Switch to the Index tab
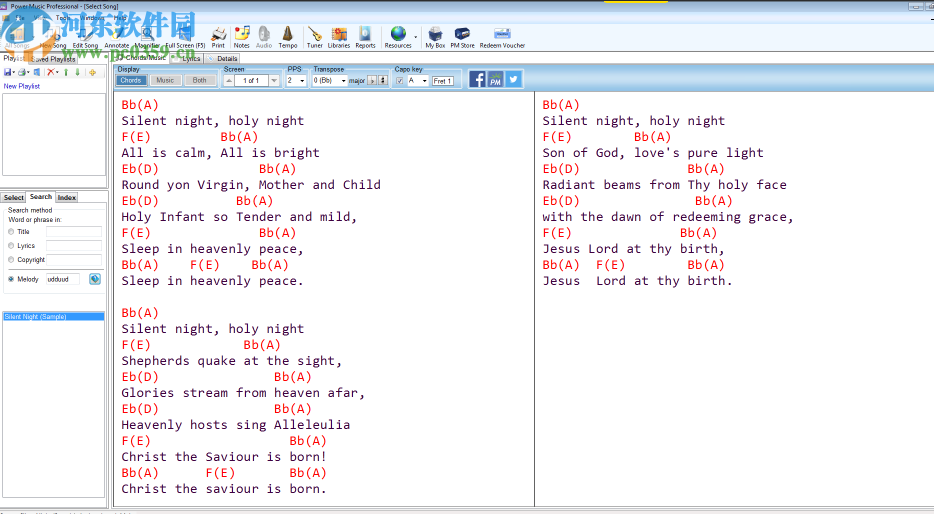 point(67,197)
